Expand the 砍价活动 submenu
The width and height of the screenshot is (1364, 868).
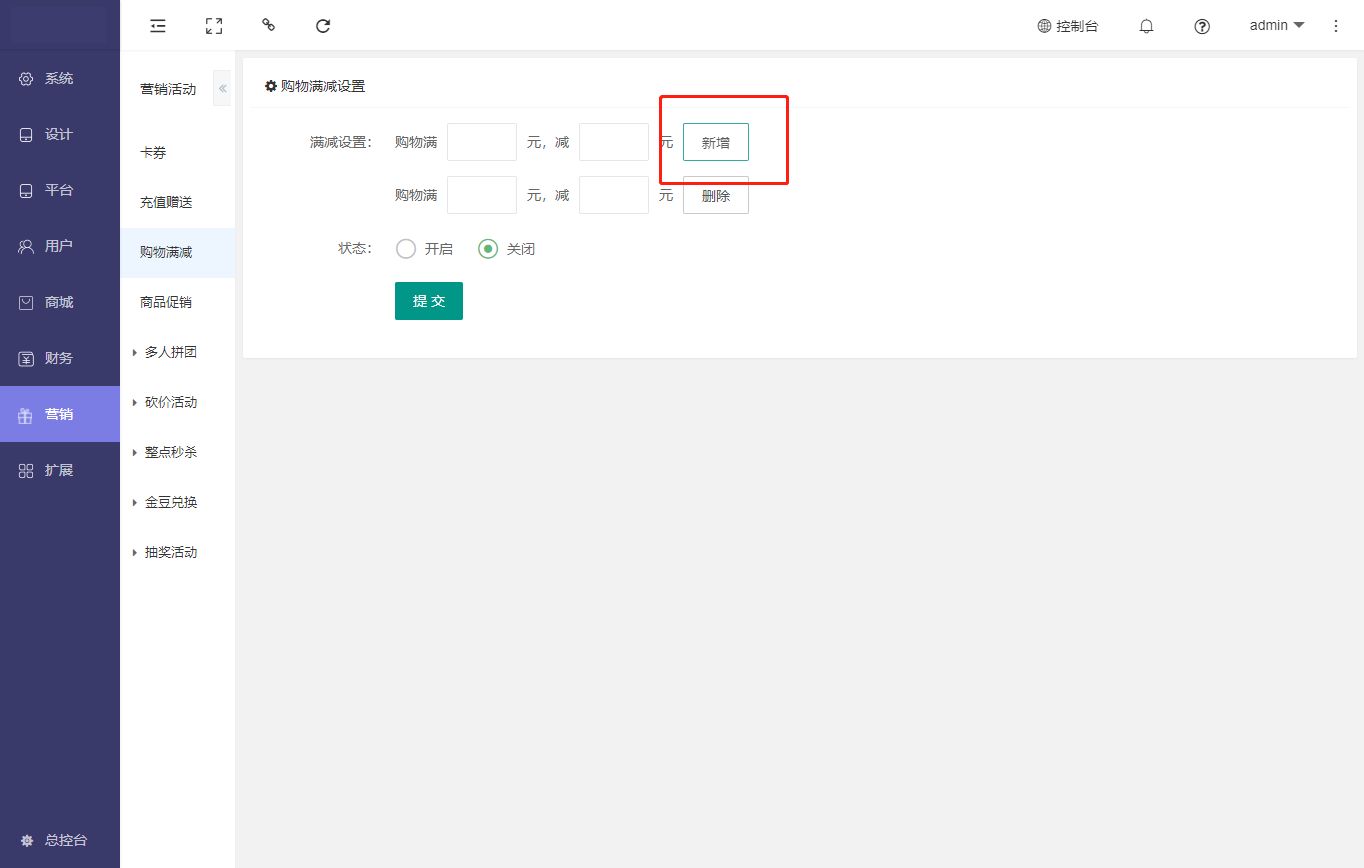pyautogui.click(x=170, y=402)
